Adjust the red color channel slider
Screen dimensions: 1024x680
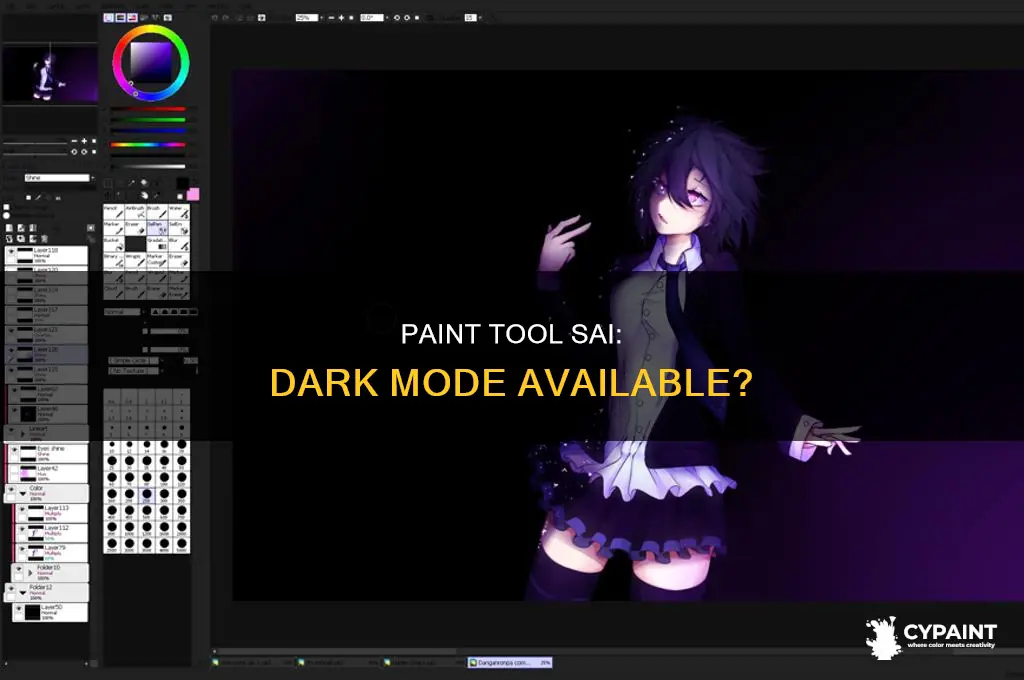point(148,109)
